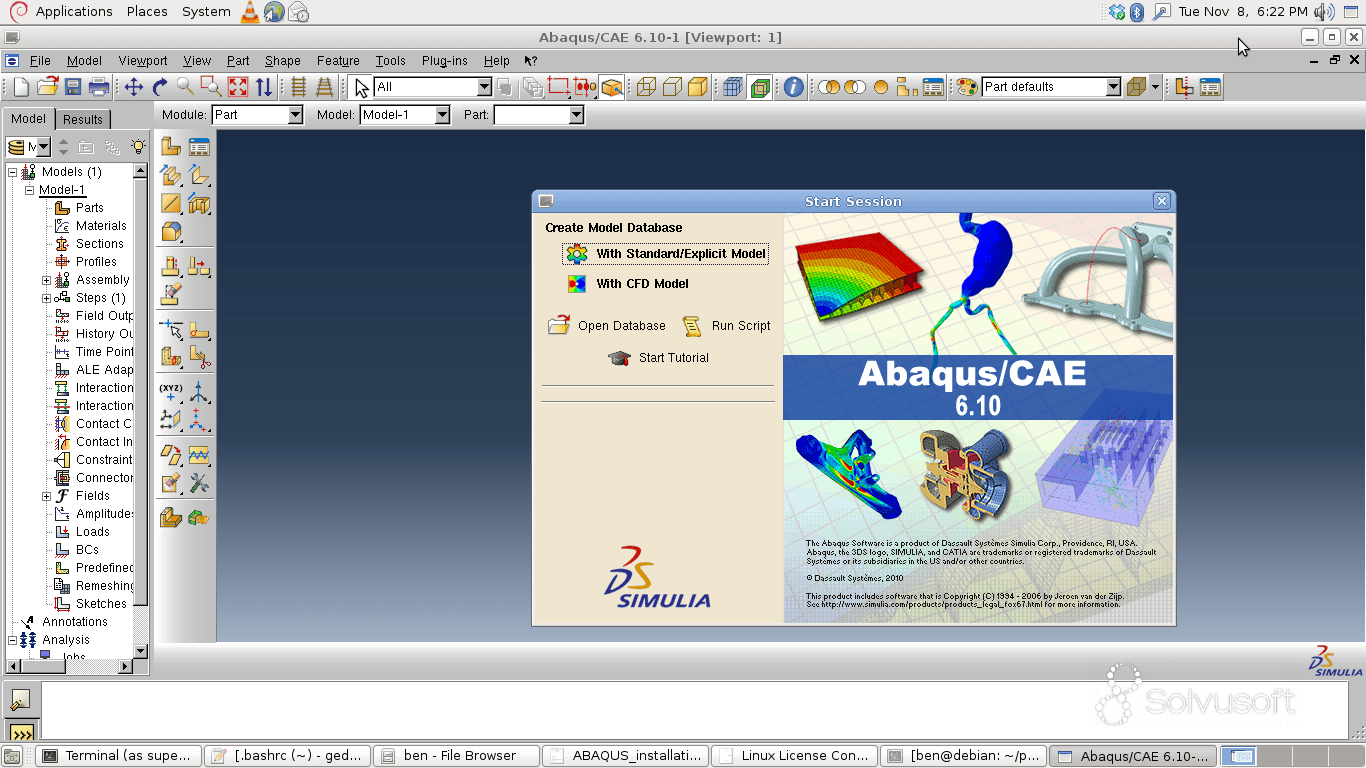Enable shaded render style cube icon
This screenshot has width=1366, height=768.
point(698,87)
